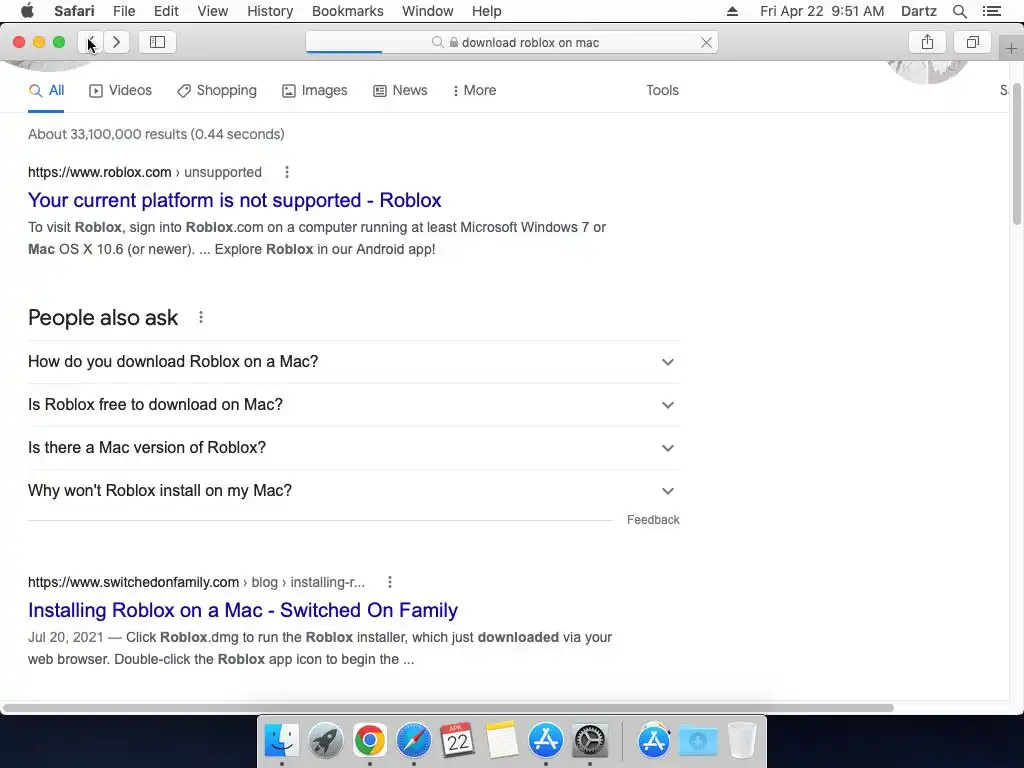Click the address bar showing download roblox on mac
The height and width of the screenshot is (768, 1024).
512,42
